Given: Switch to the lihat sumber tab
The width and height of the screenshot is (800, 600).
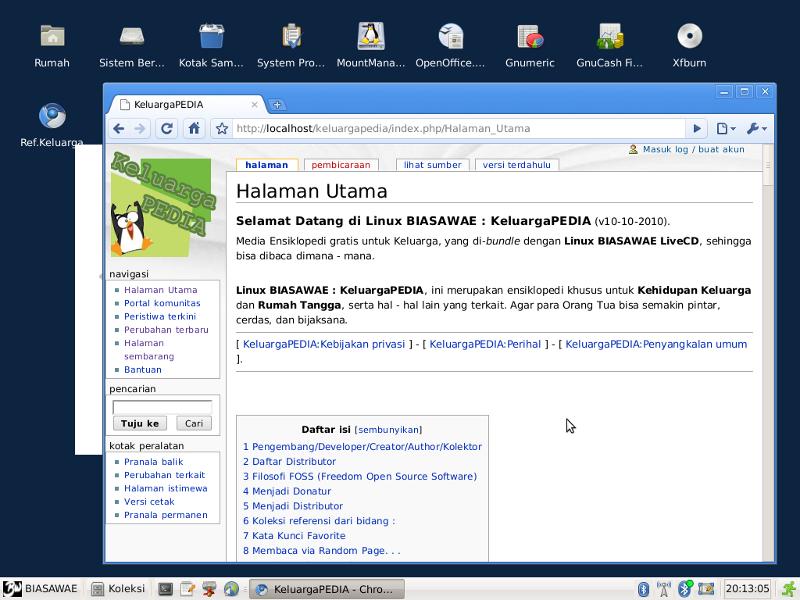Looking at the screenshot, I should tap(432, 165).
